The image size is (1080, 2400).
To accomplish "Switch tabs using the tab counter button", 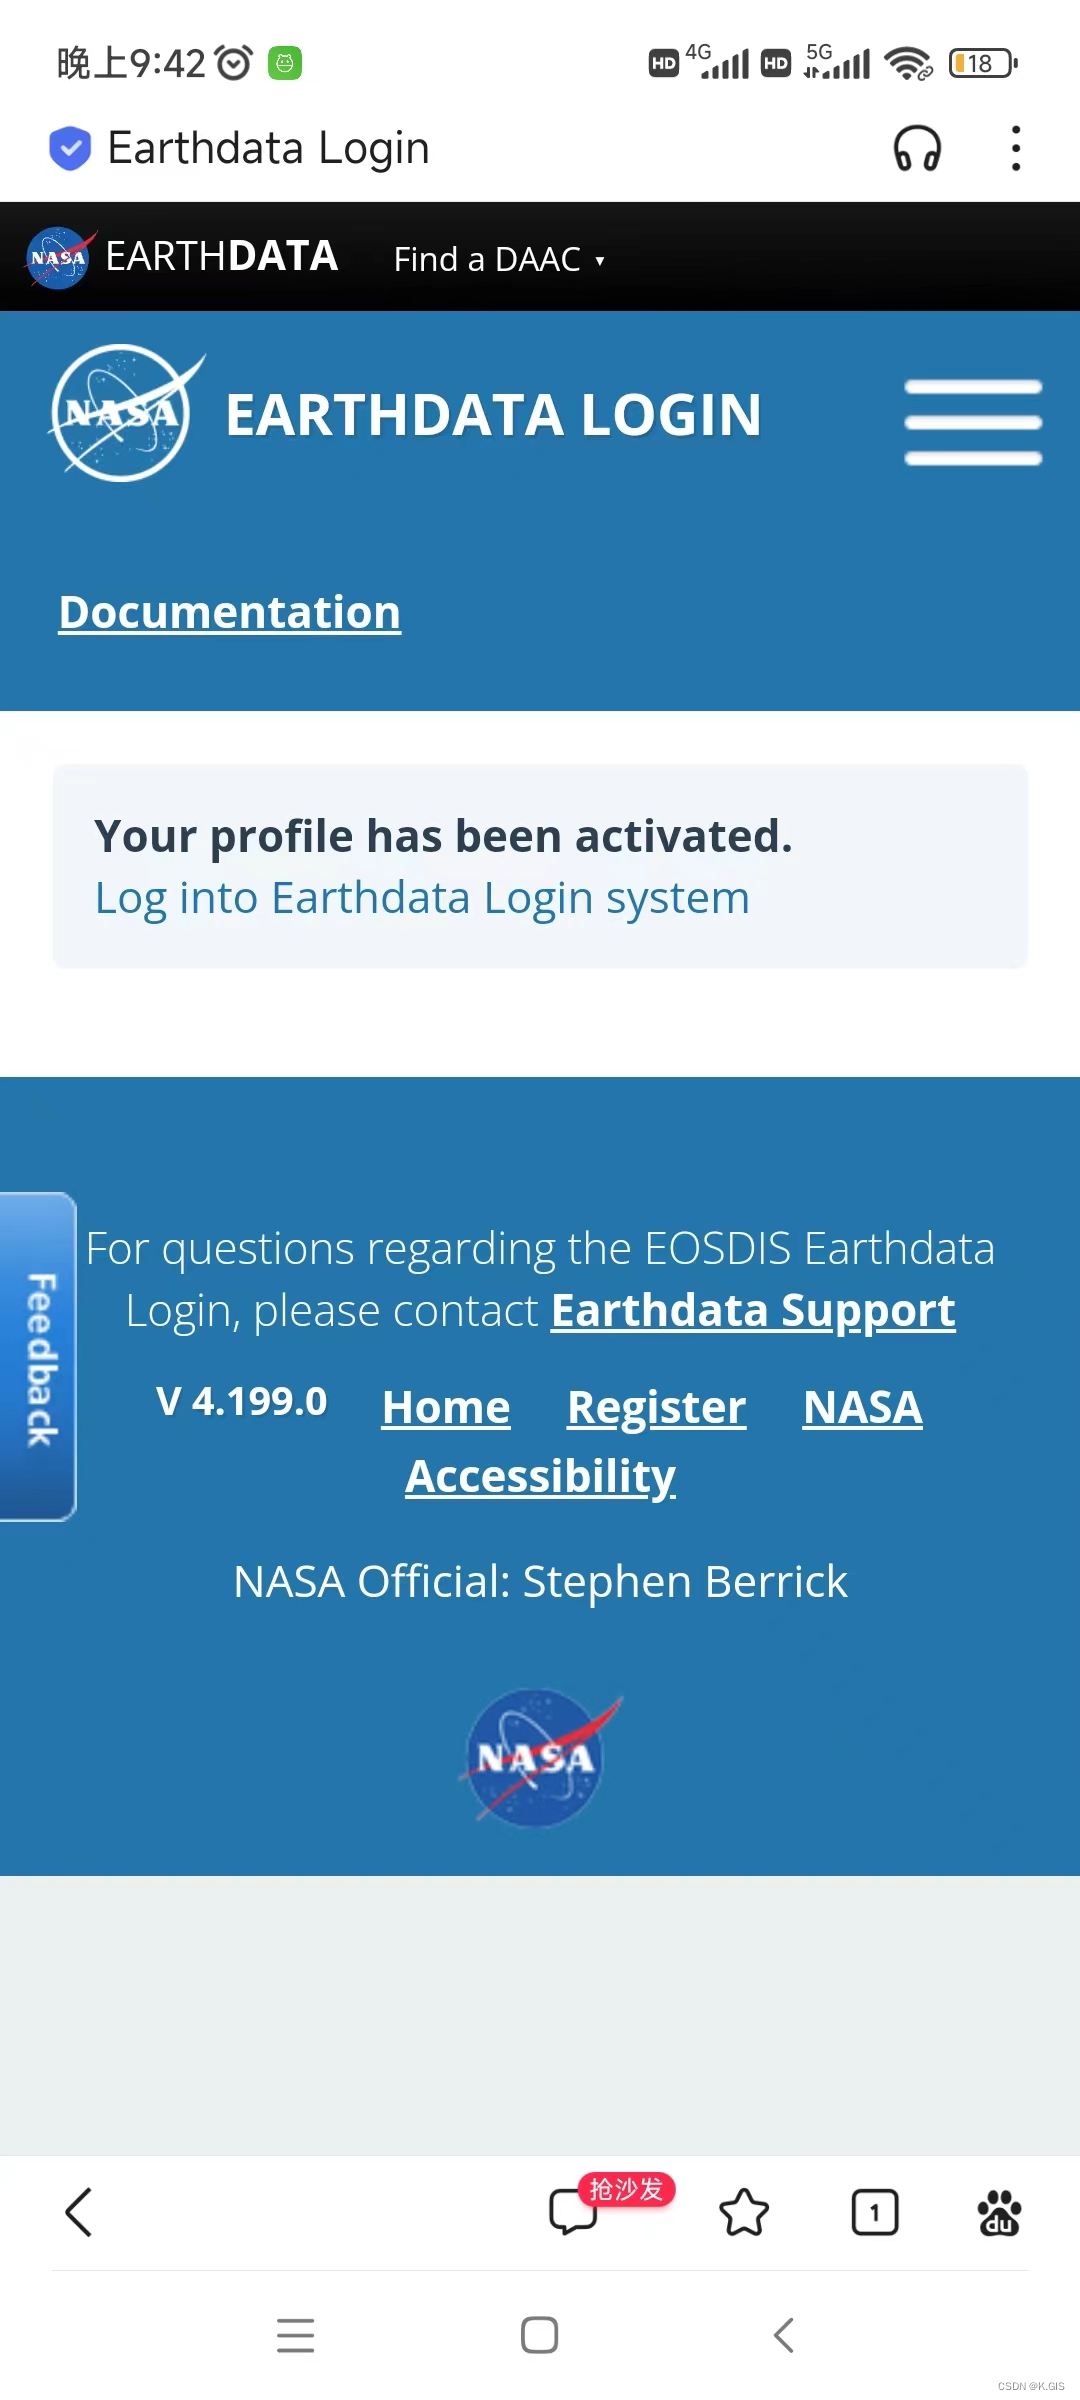I will pos(875,2212).
